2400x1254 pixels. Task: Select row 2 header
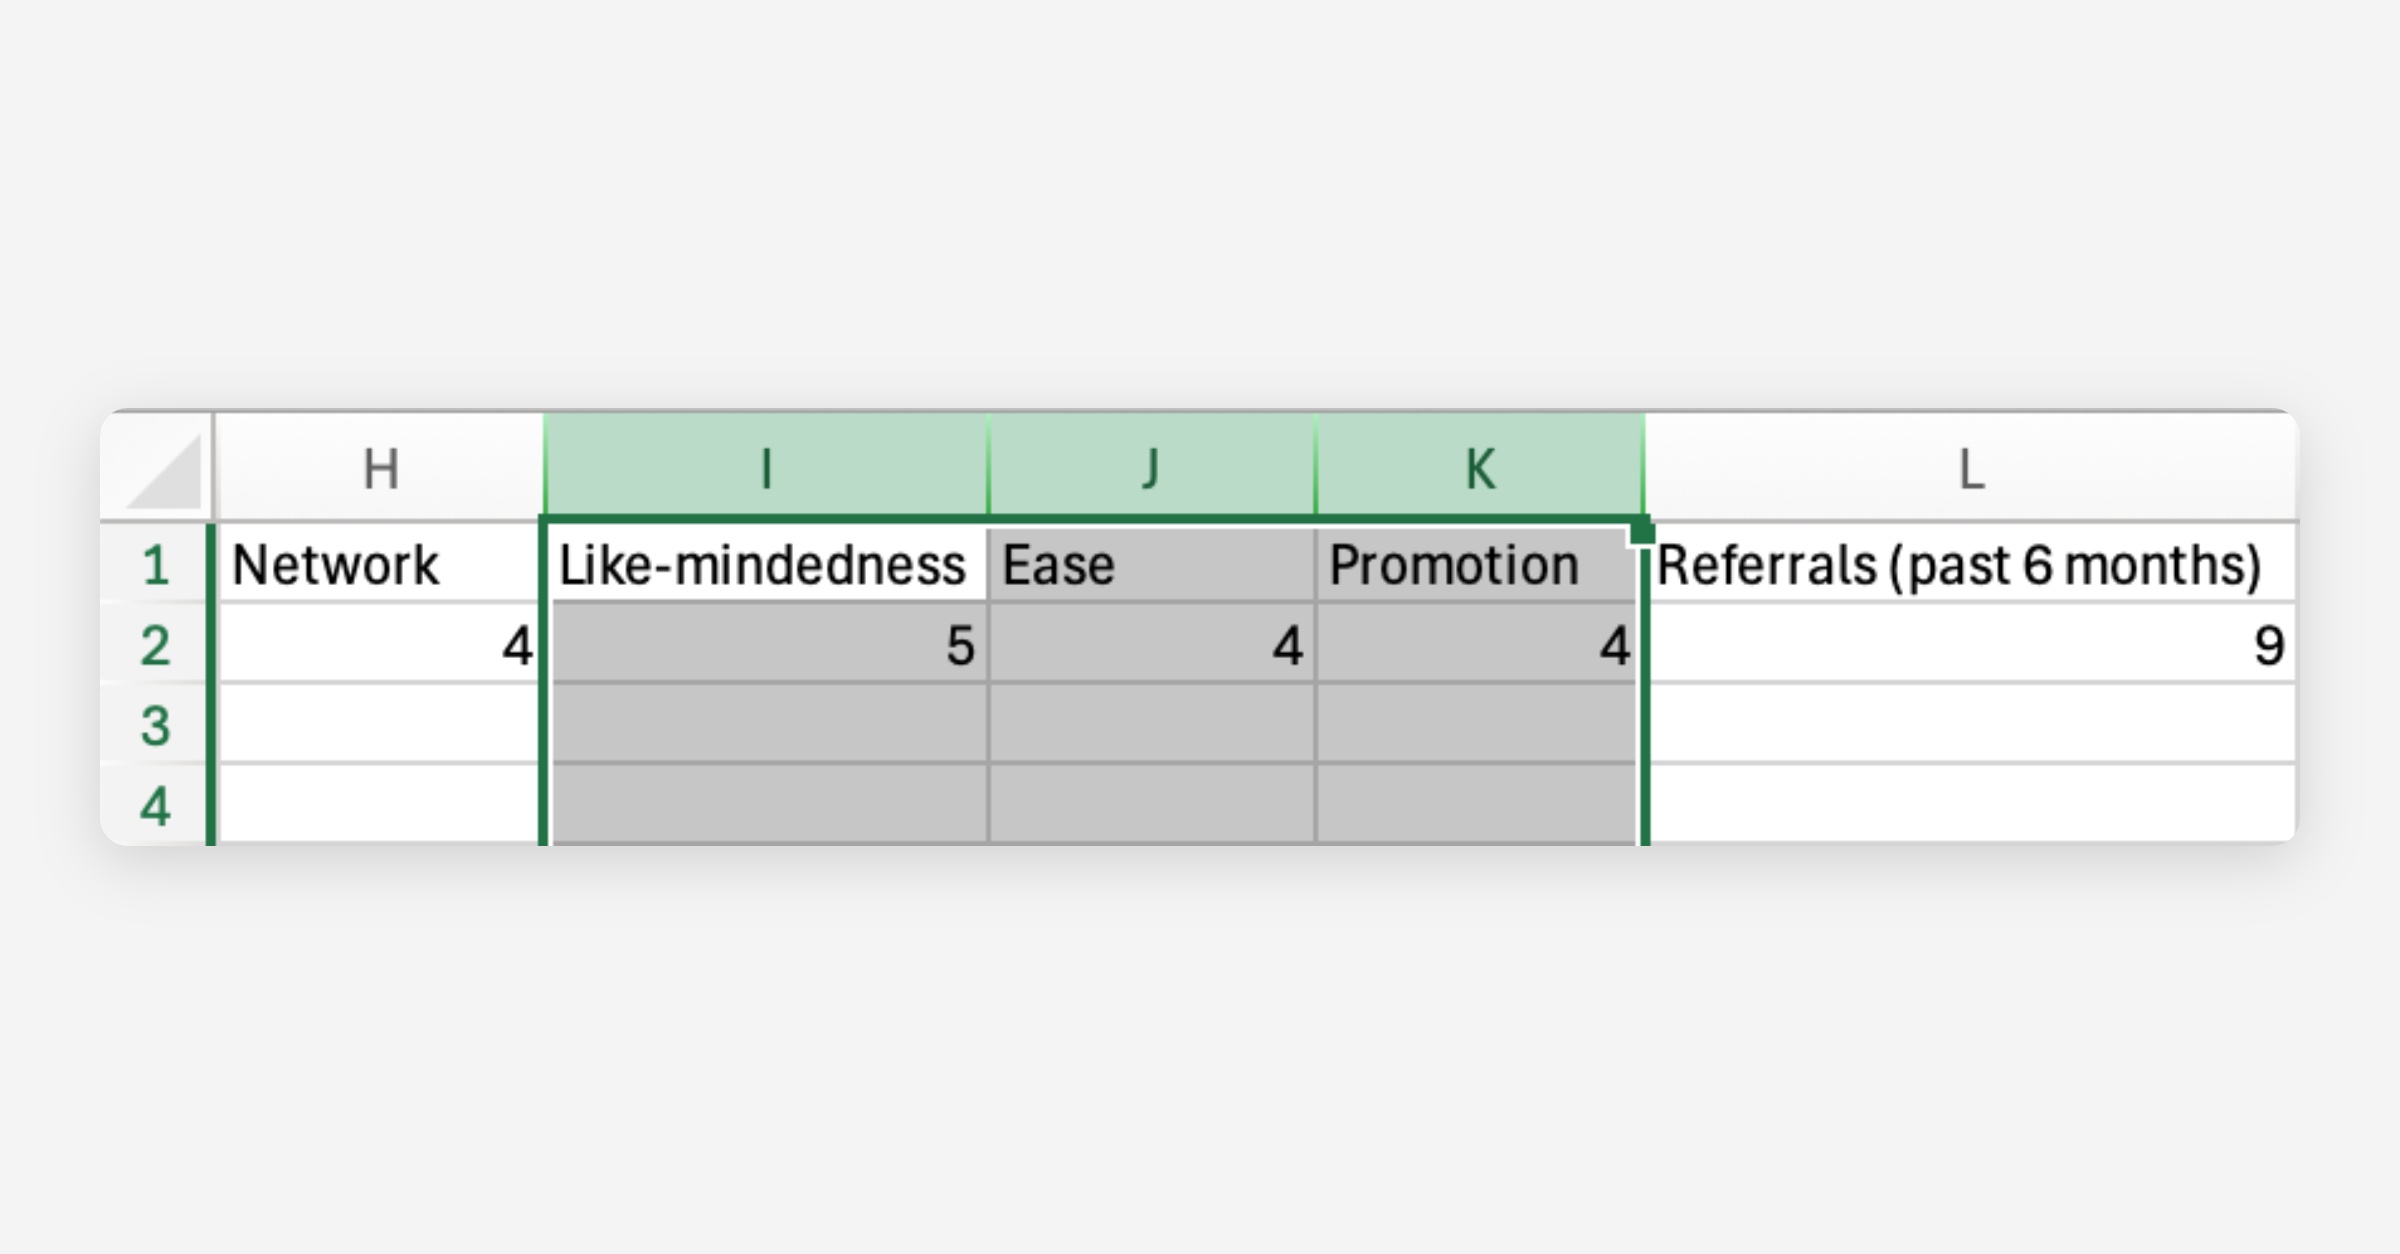click(155, 645)
